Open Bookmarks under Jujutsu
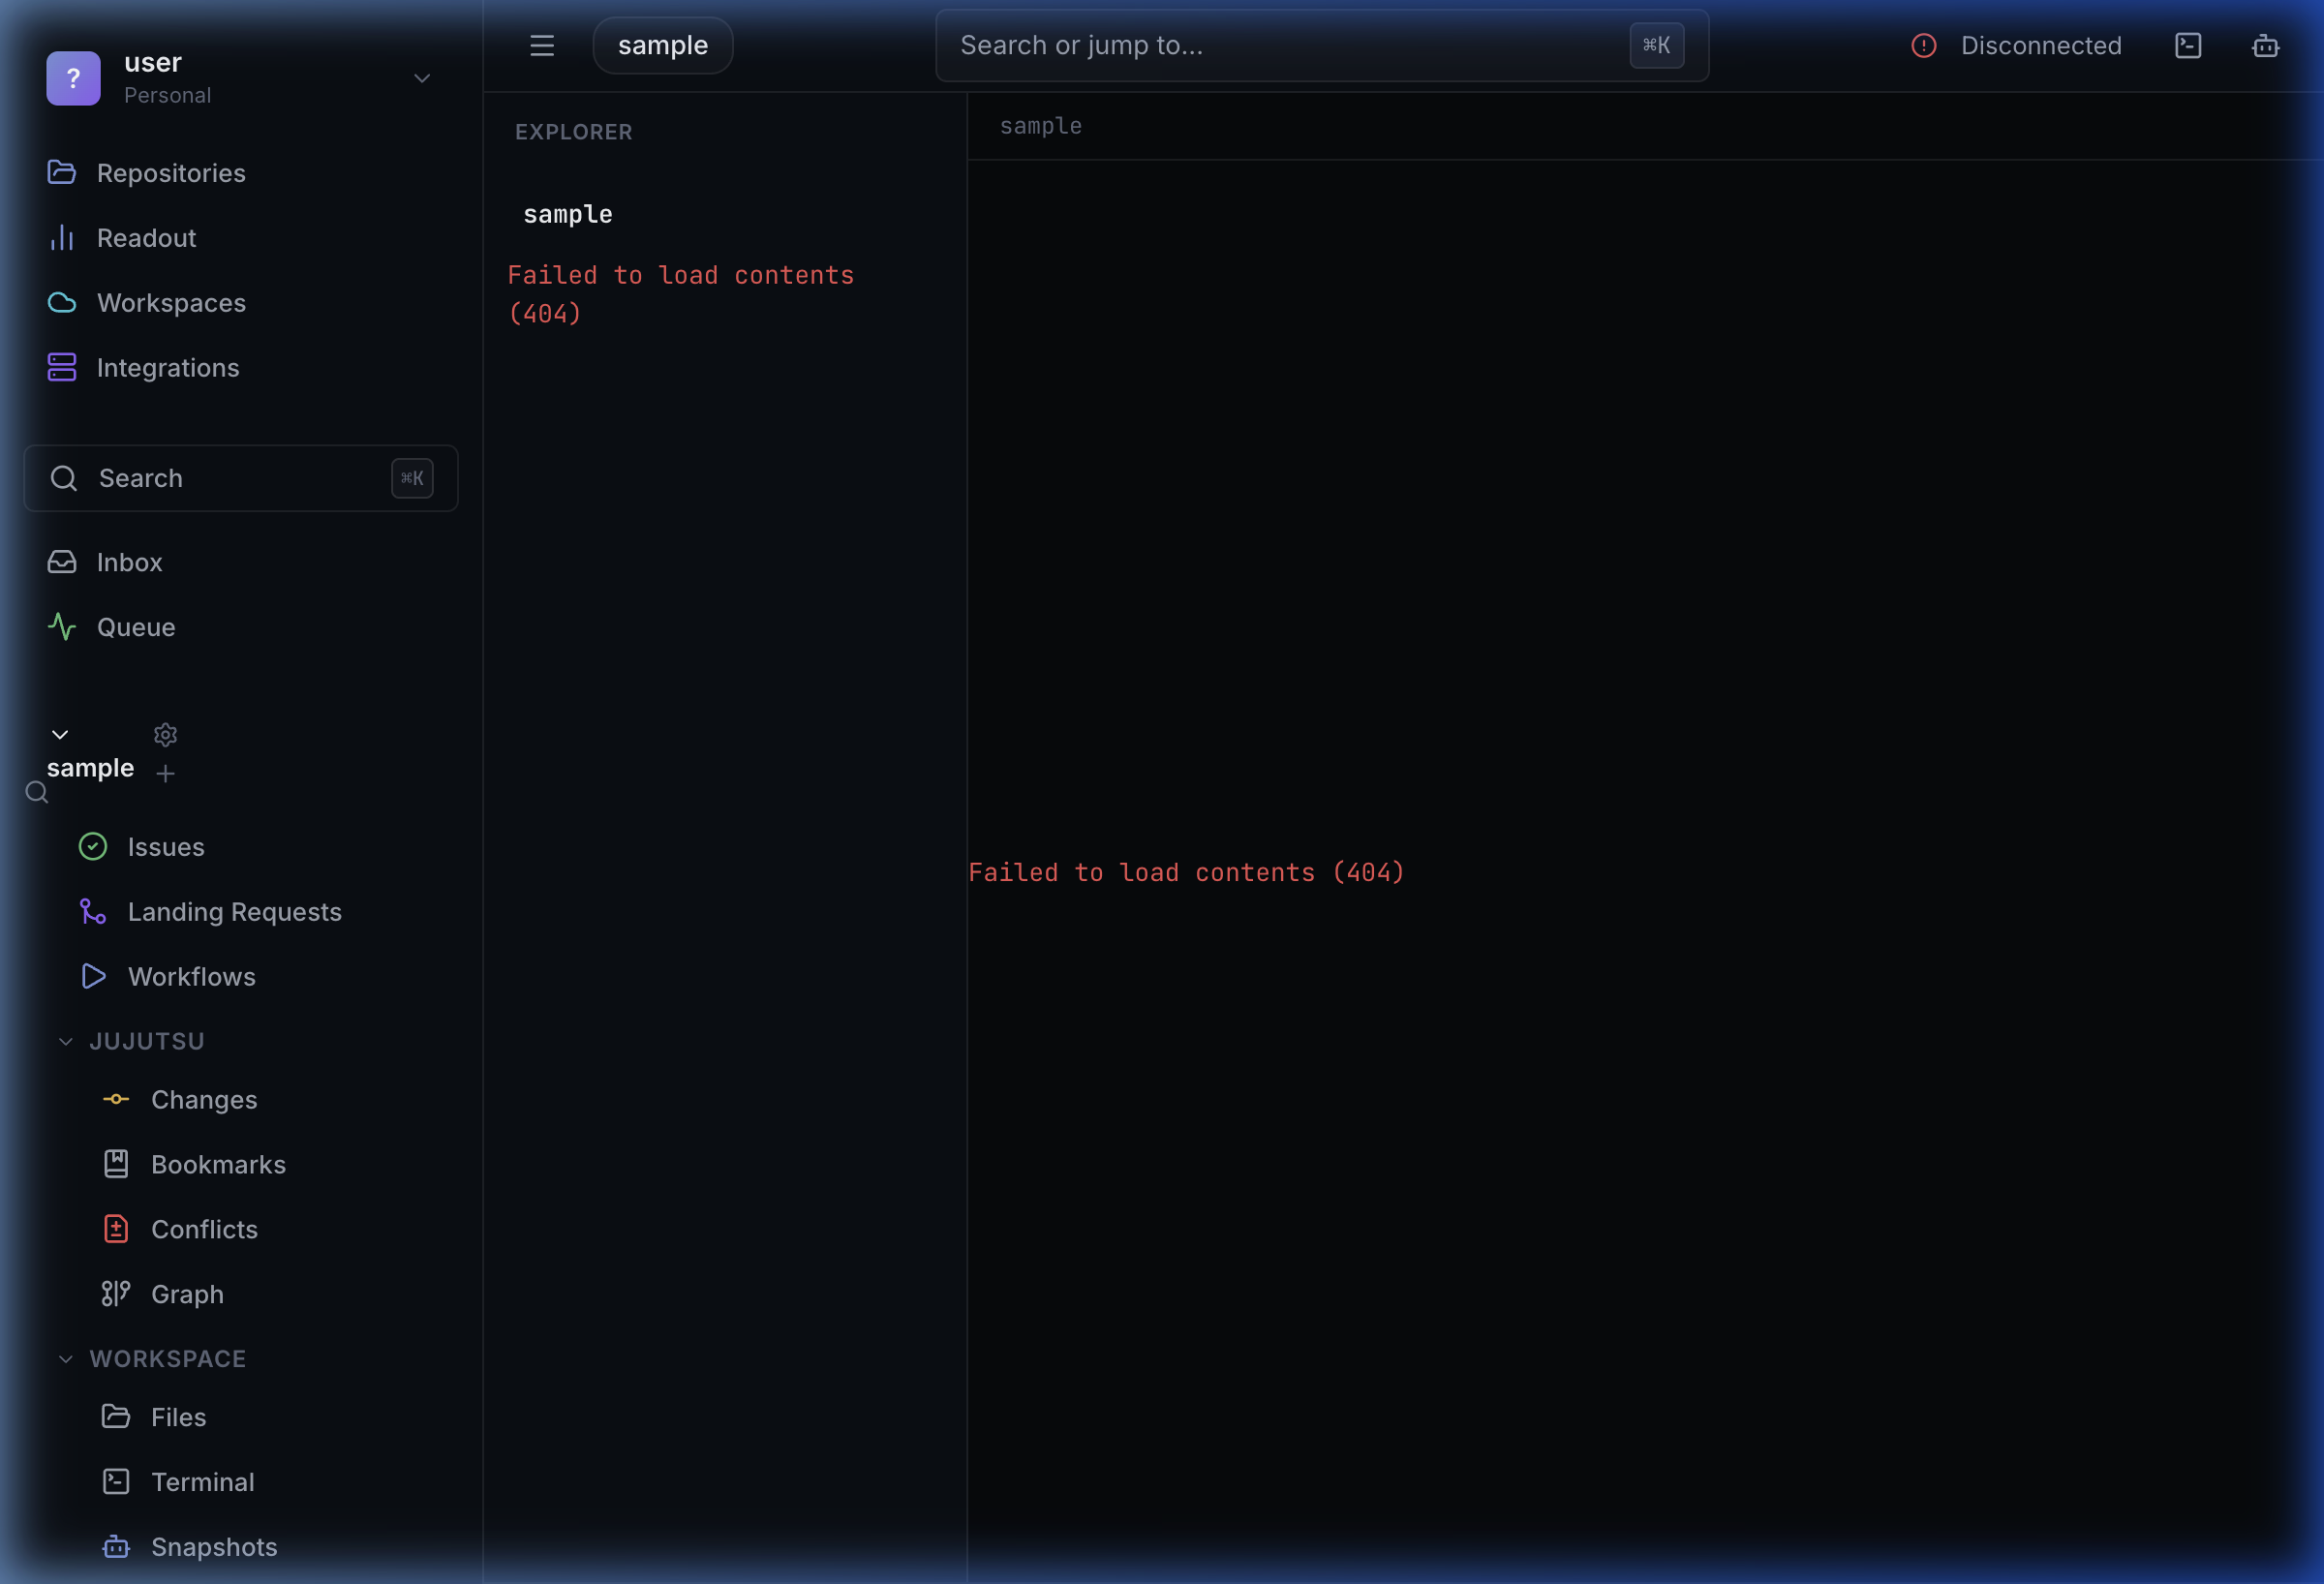2324x1584 pixels. click(x=218, y=1163)
